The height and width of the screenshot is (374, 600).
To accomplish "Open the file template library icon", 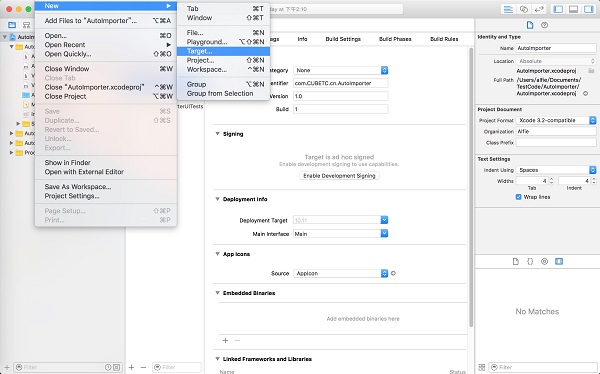I will [x=516, y=261].
